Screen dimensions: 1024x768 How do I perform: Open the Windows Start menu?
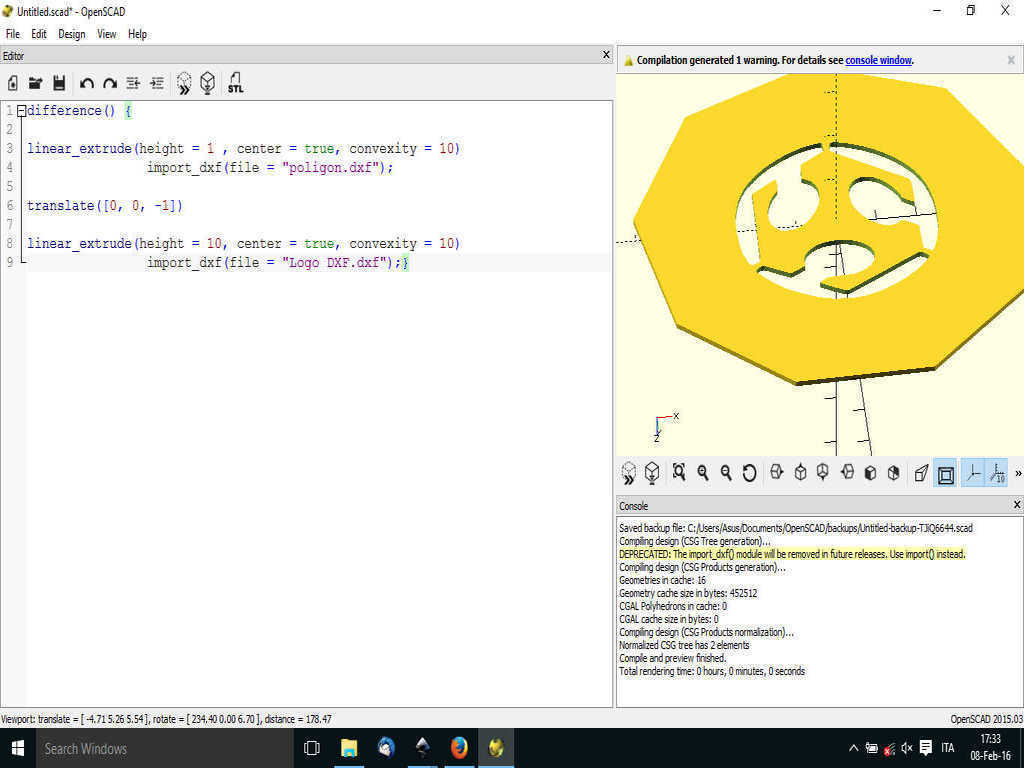[x=18, y=748]
